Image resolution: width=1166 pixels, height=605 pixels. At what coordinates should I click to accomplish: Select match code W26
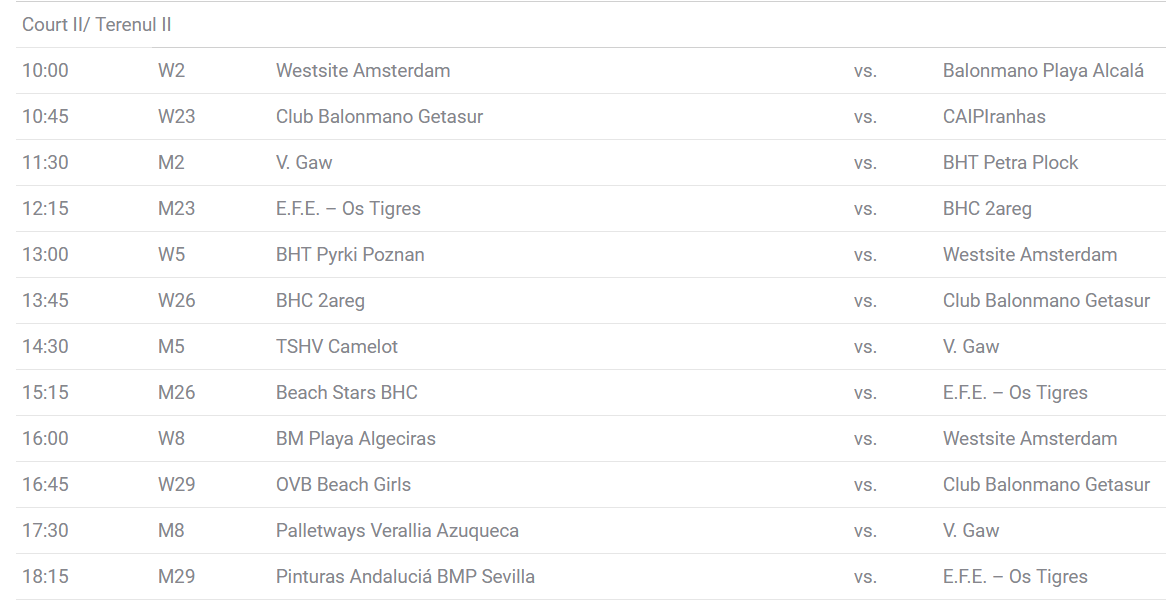coord(177,301)
